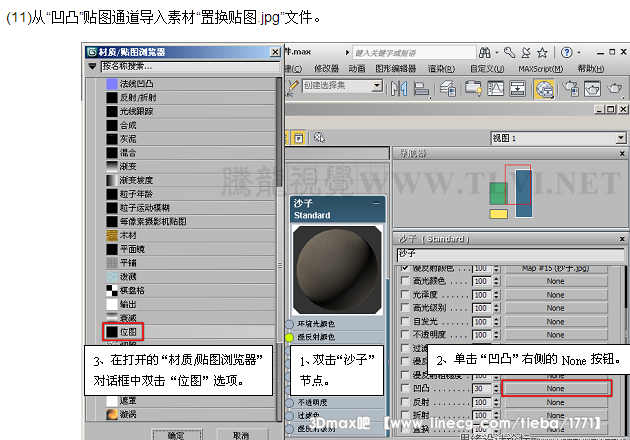630x440 pixels.
Task: Click the 自发光 amount spinner arrows
Action: (x=496, y=321)
